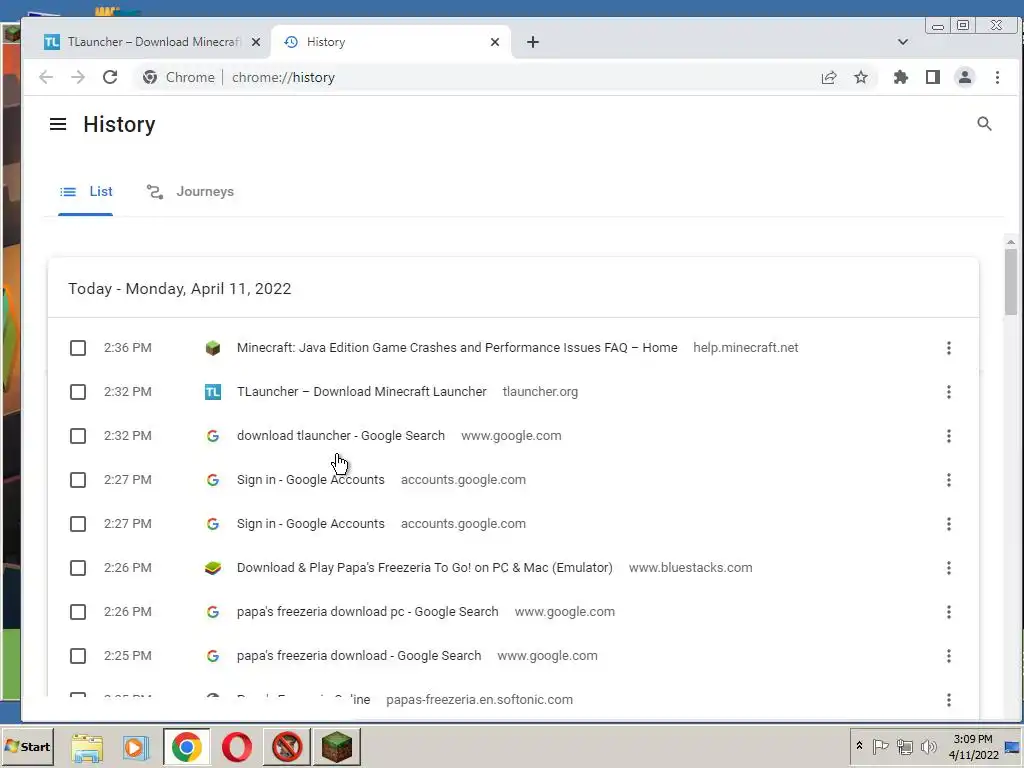Viewport: 1024px width, 768px height.
Task: Open actions menu for freezeria download pc search
Action: point(948,612)
